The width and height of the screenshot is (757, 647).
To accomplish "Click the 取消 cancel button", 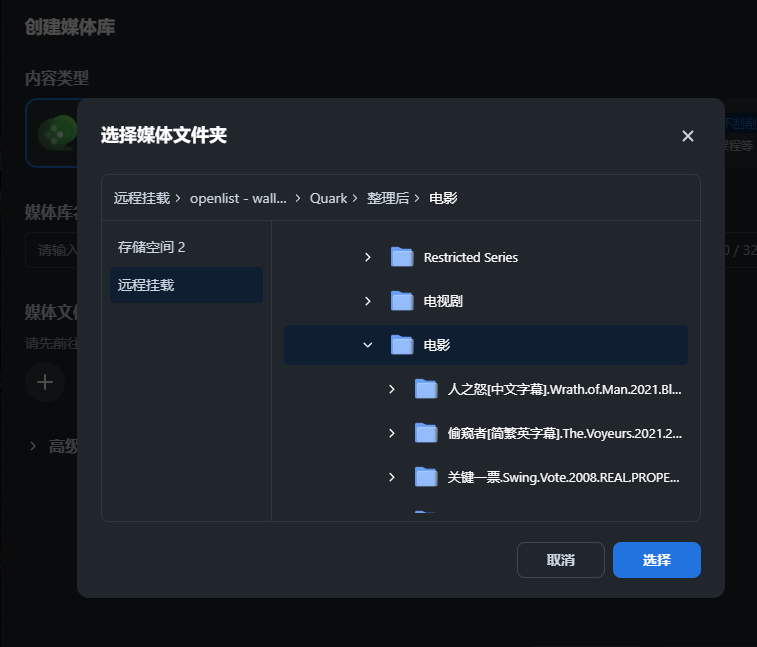I will pyautogui.click(x=561, y=560).
